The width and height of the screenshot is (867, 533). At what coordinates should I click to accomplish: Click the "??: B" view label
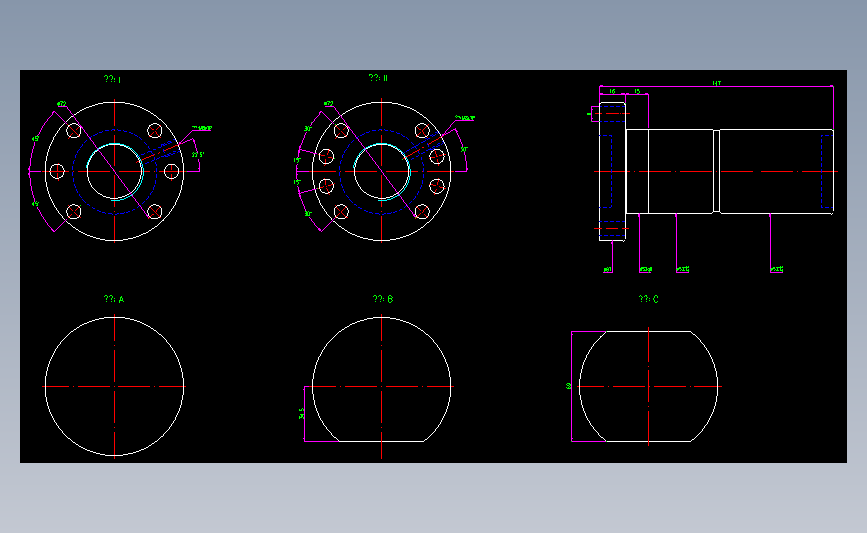[383, 299]
